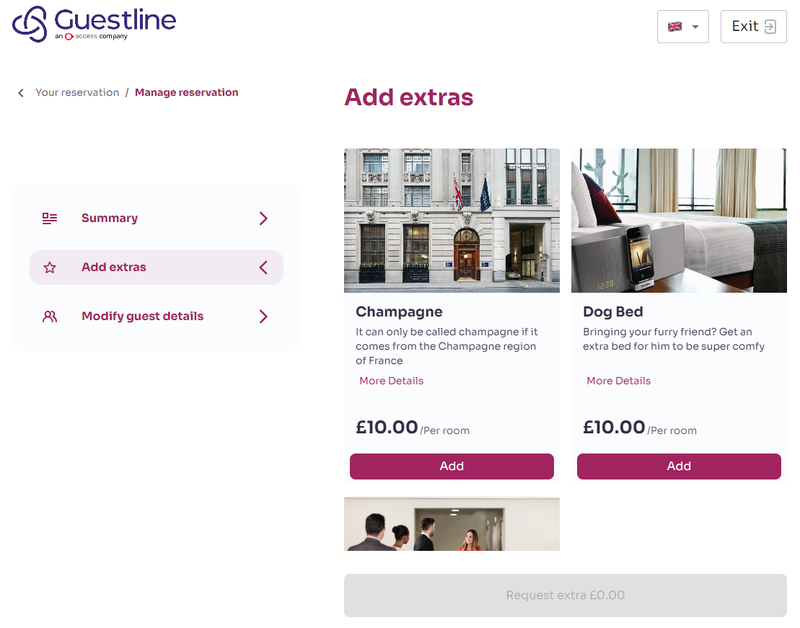Click the back arrow near Your reservation
This screenshot has width=800, height=628.
point(20,92)
